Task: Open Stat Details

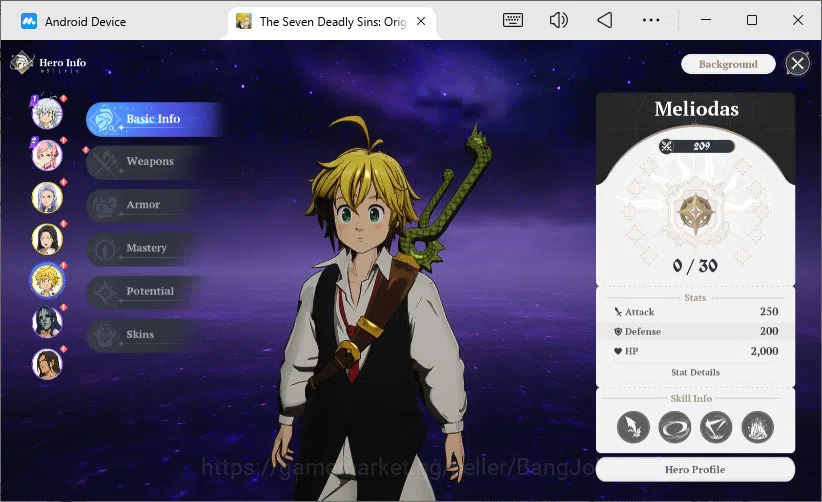Action: [695, 373]
